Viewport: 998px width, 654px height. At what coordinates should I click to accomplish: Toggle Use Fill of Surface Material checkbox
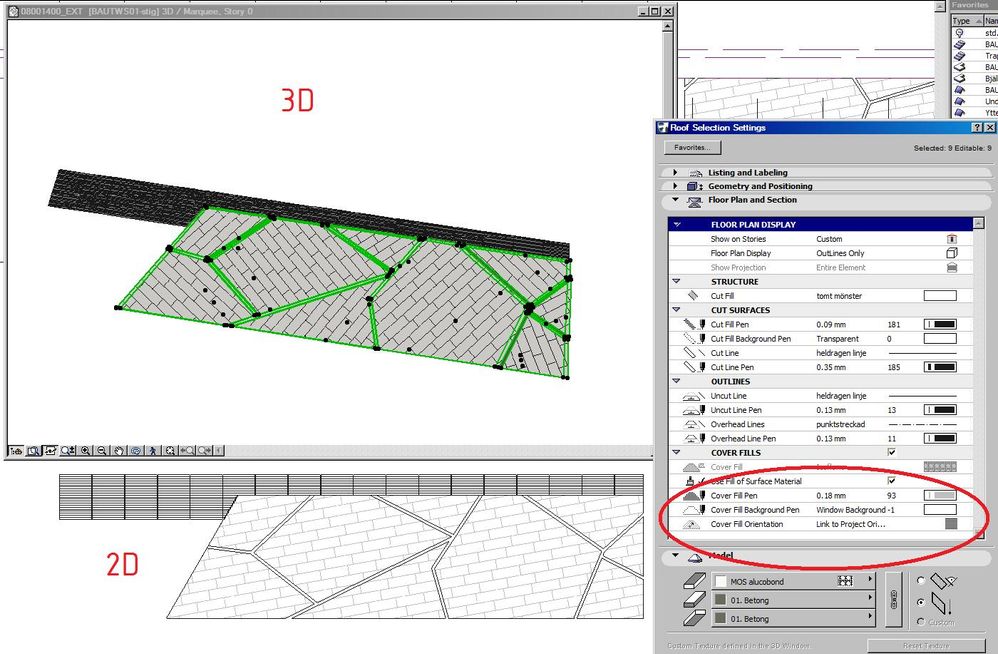coord(892,481)
